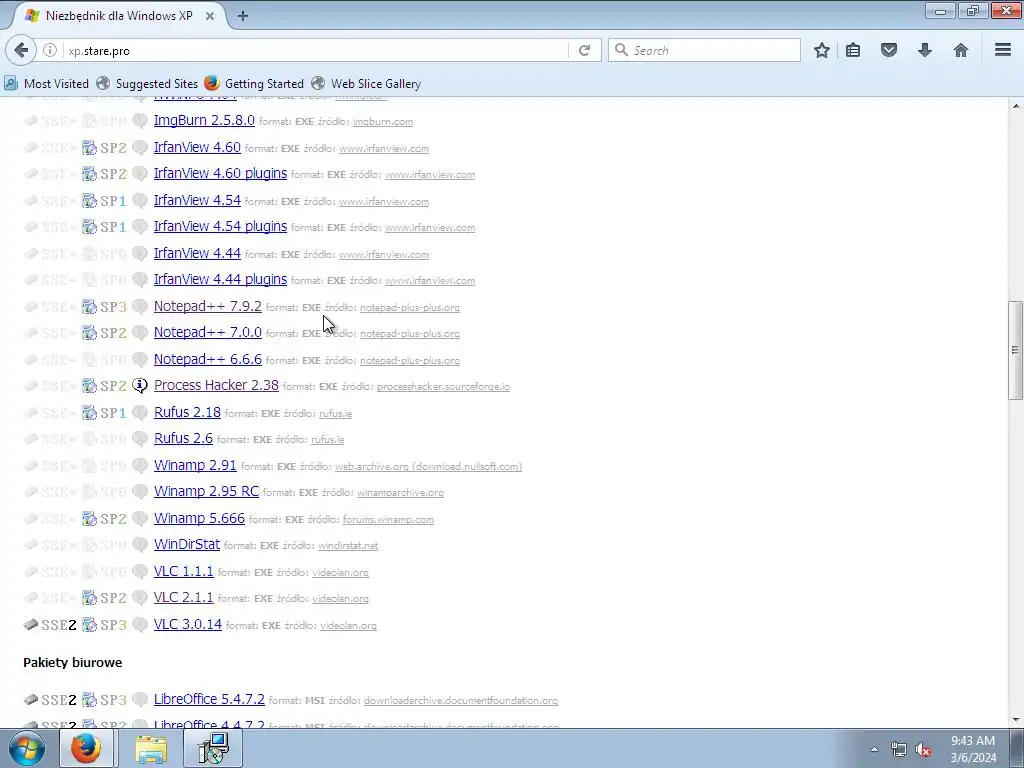Viewport: 1024px width, 768px height.
Task: Open the WinDirStat download link
Action: (x=187, y=544)
